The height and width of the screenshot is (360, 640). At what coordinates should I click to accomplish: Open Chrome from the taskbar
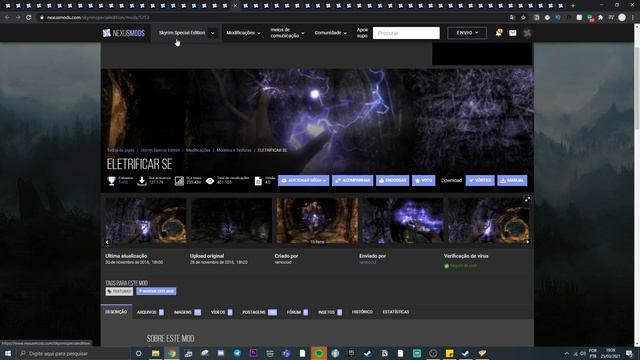coord(172,353)
